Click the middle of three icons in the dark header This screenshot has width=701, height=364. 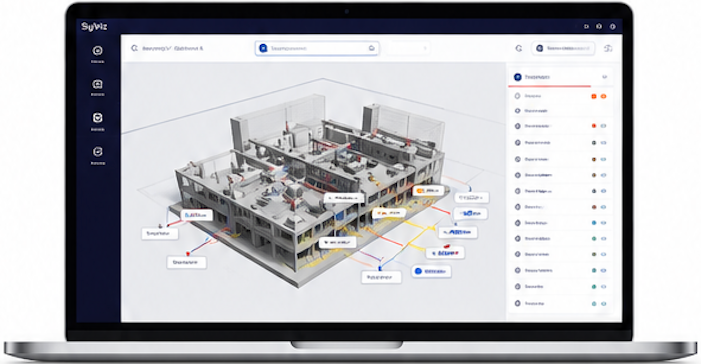coord(599,27)
